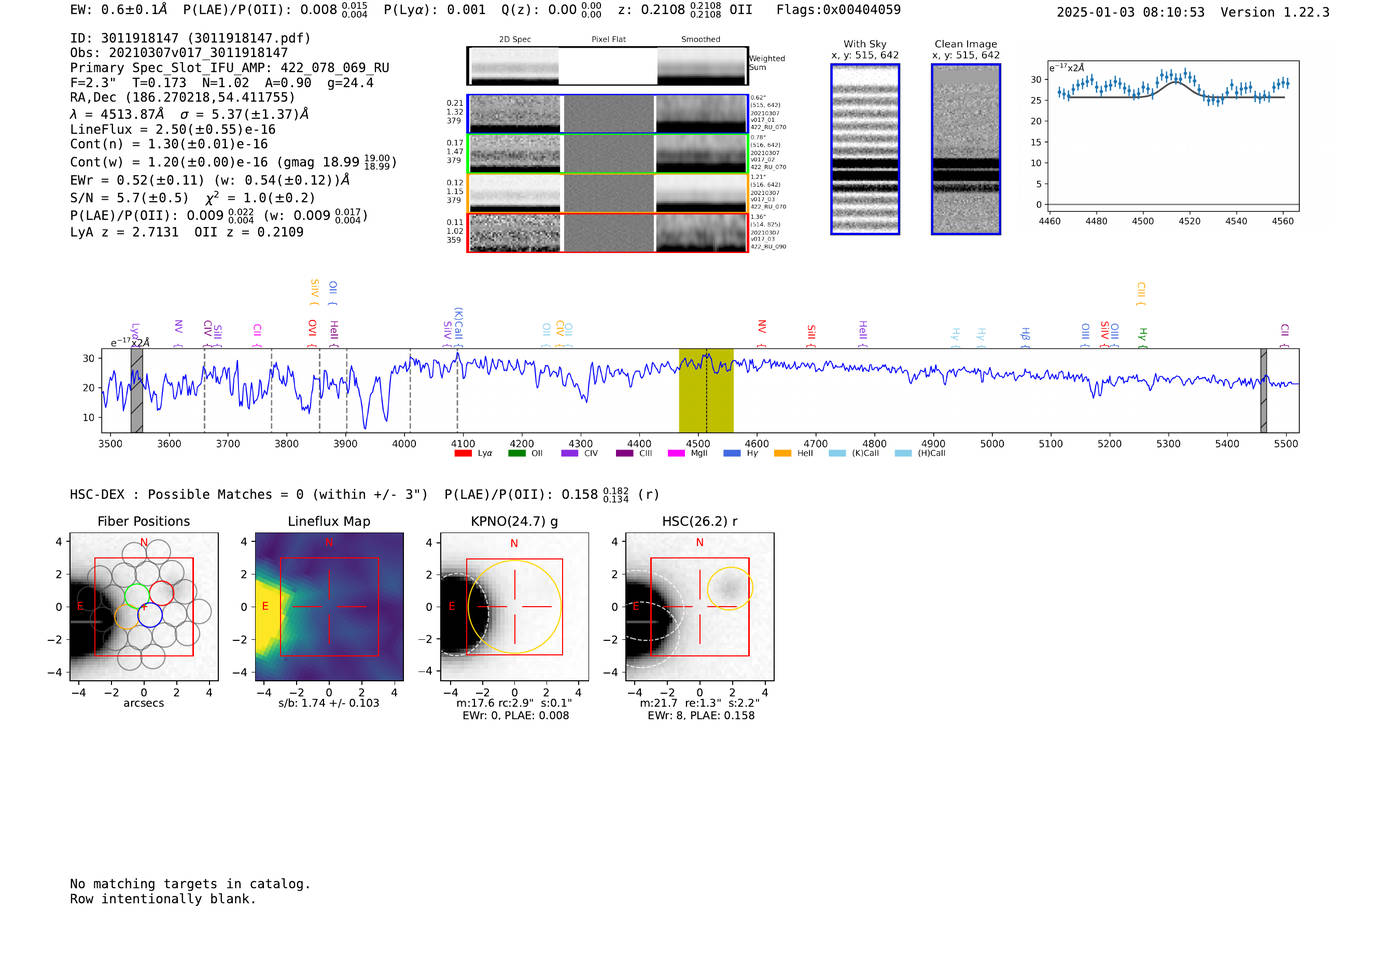Click the 'S/N = 5.7(±0.5)' value
Viewport: 1400px width, 953px height.
129,197
